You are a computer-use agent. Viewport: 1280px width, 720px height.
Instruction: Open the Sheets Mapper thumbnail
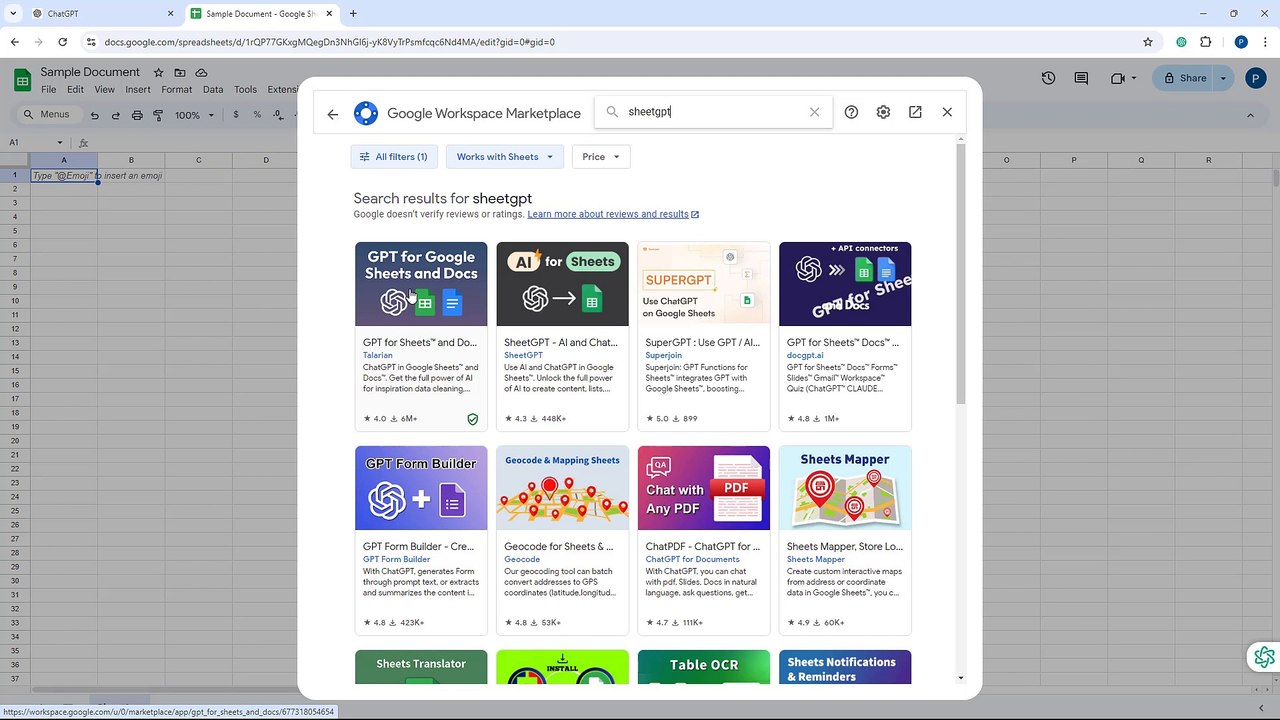pos(845,488)
